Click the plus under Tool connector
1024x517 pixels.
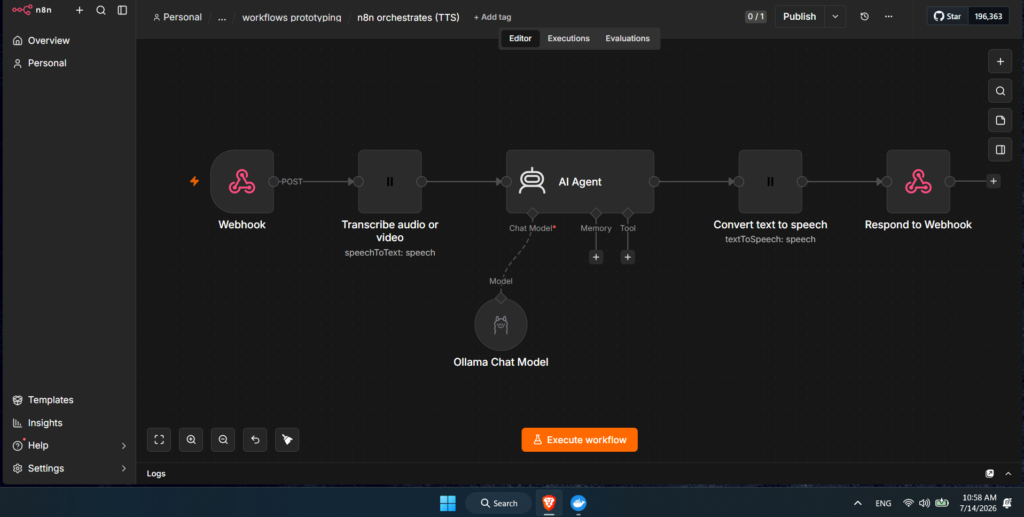tap(628, 257)
